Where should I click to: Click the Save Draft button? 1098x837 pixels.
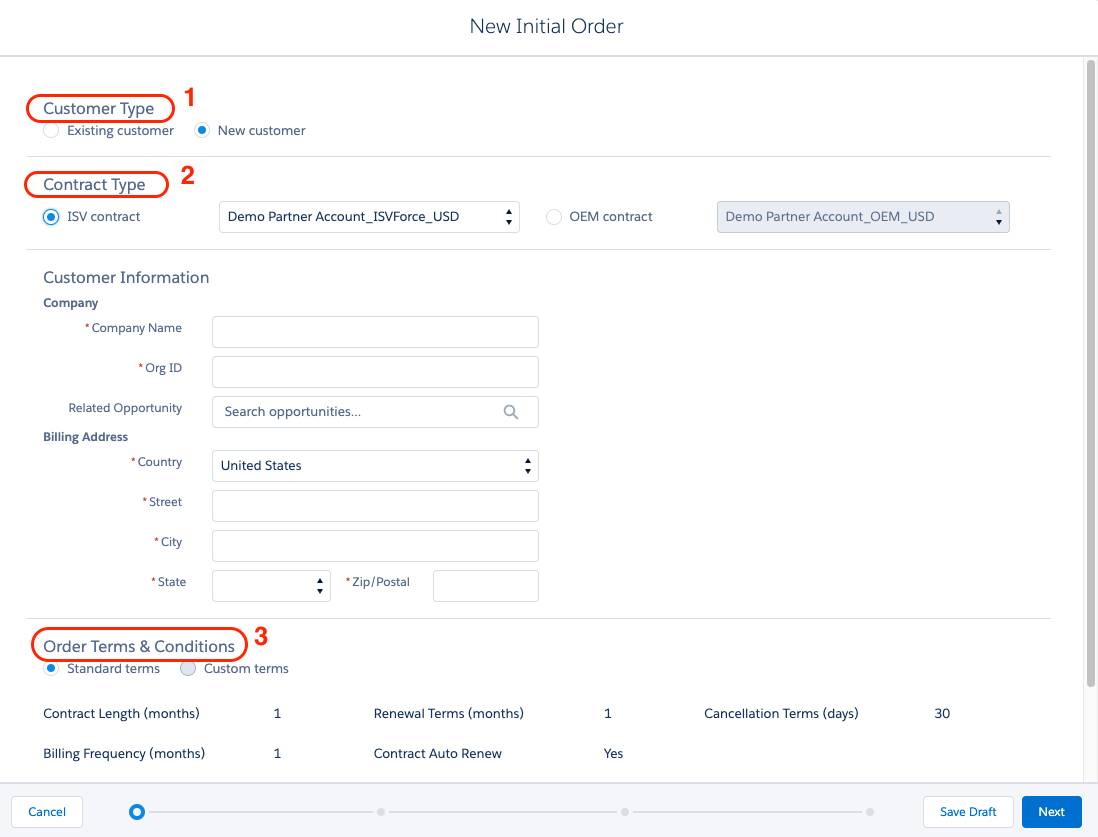pos(968,812)
